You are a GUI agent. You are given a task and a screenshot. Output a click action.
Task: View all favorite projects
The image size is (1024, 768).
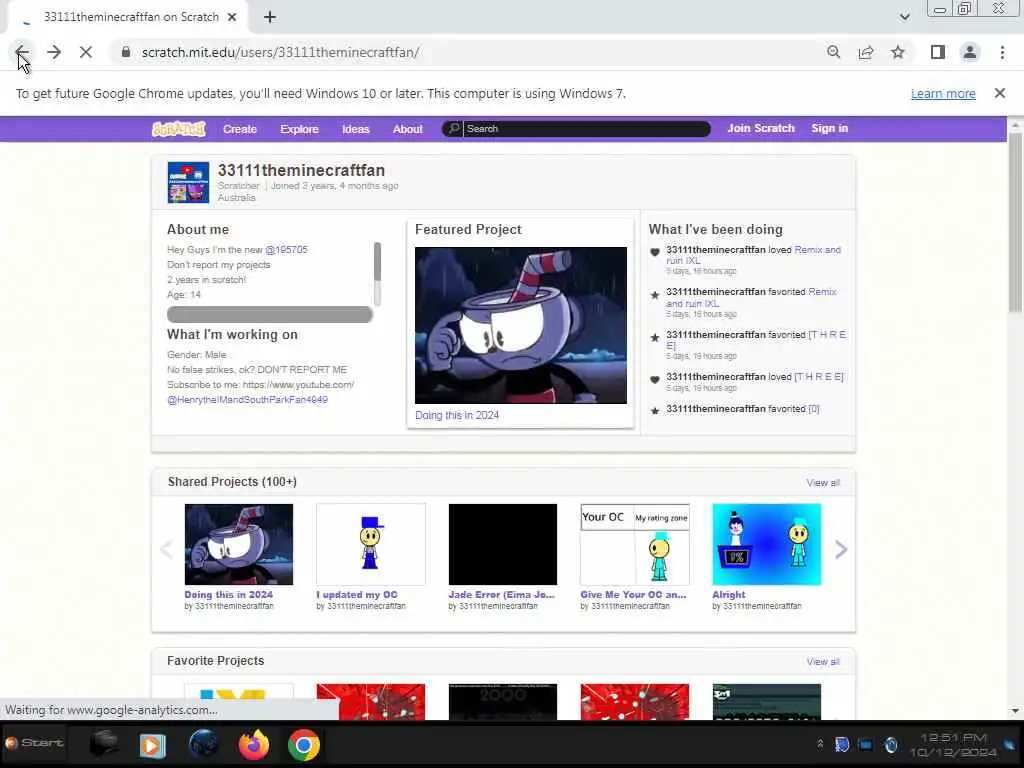pos(823,662)
